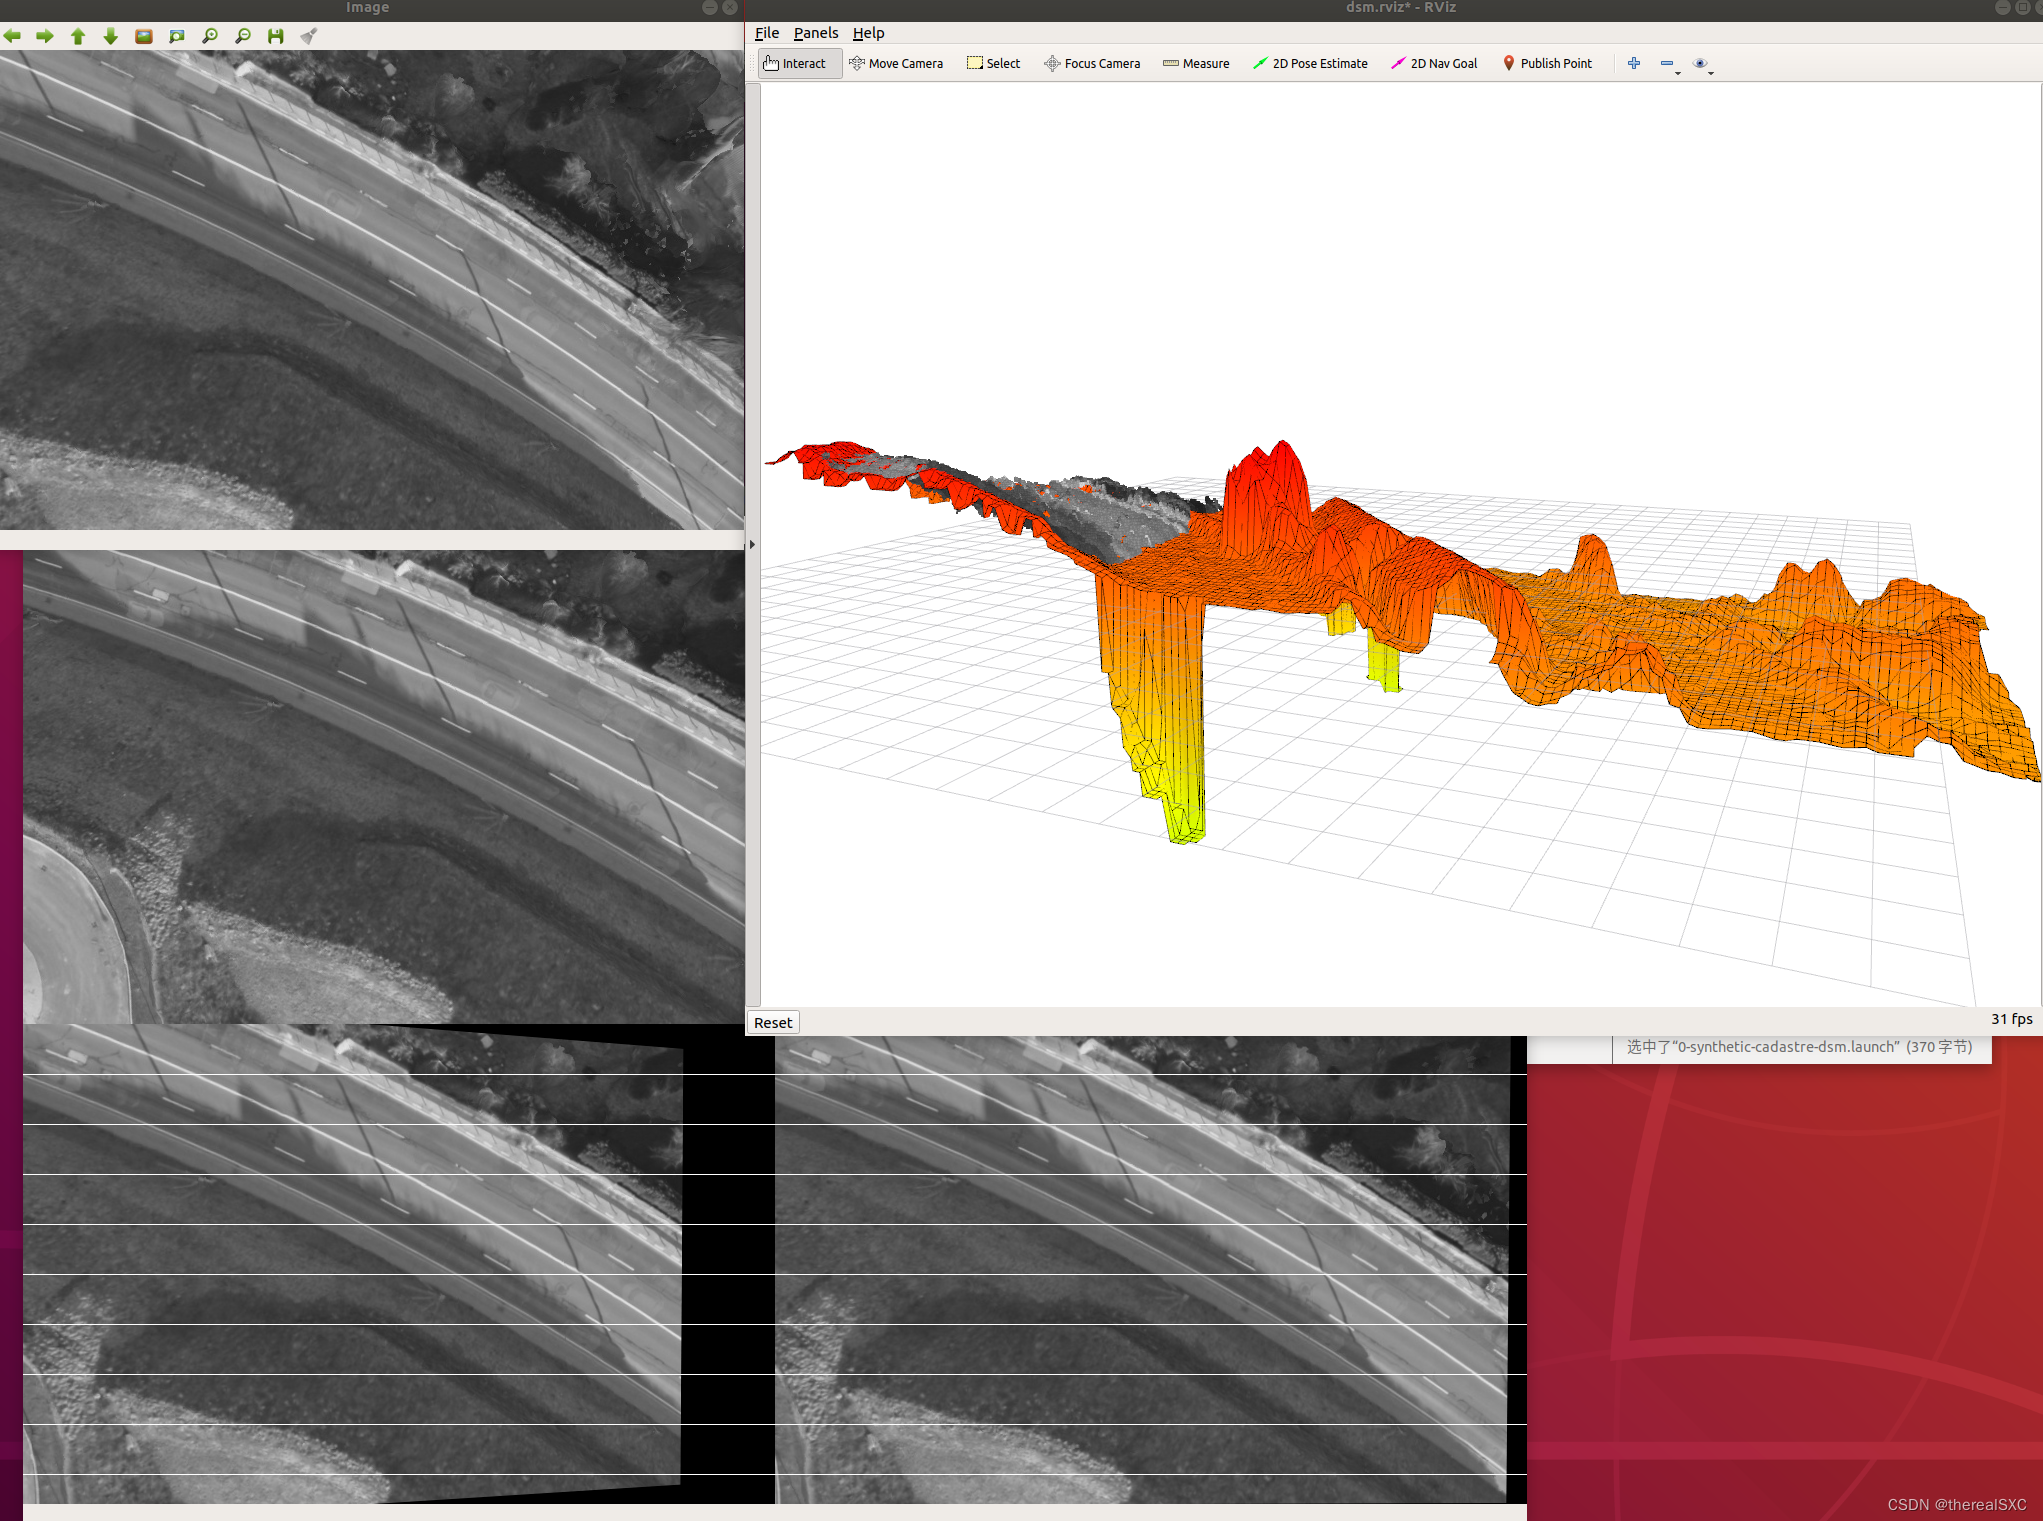The width and height of the screenshot is (2043, 1521).
Task: Click the blue plus add tool icon
Action: coord(1634,63)
